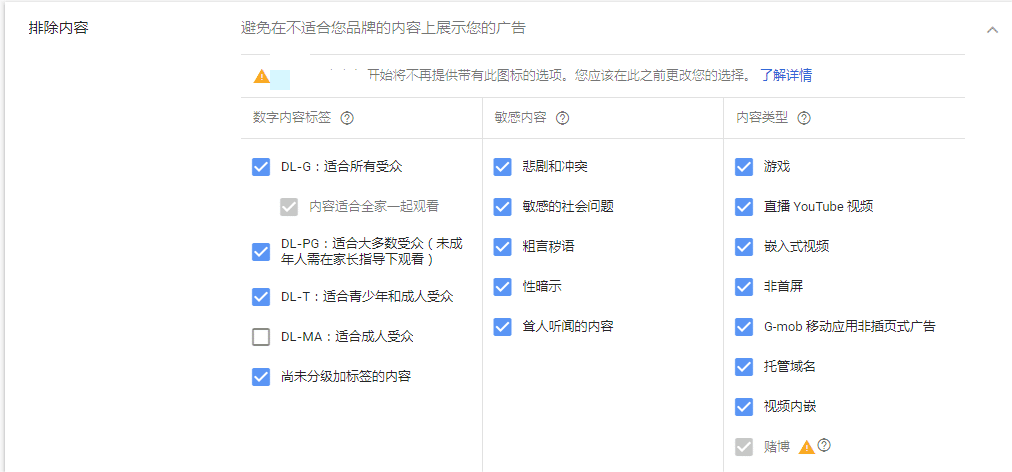The image size is (1012, 472).
Task: Uncheck G-mob 移动应用非插页式广告
Action: 744,327
